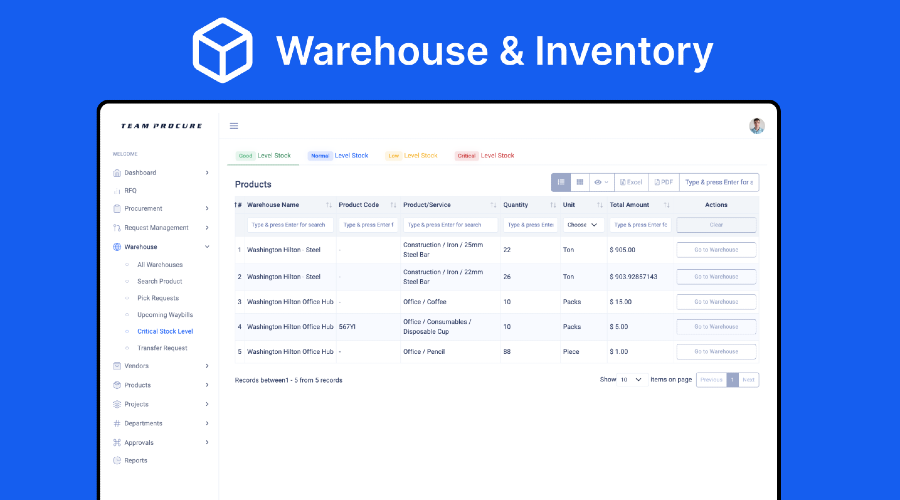The height and width of the screenshot is (500, 900).
Task: Open Upcoming Waybills submenu item
Action: 165,315
